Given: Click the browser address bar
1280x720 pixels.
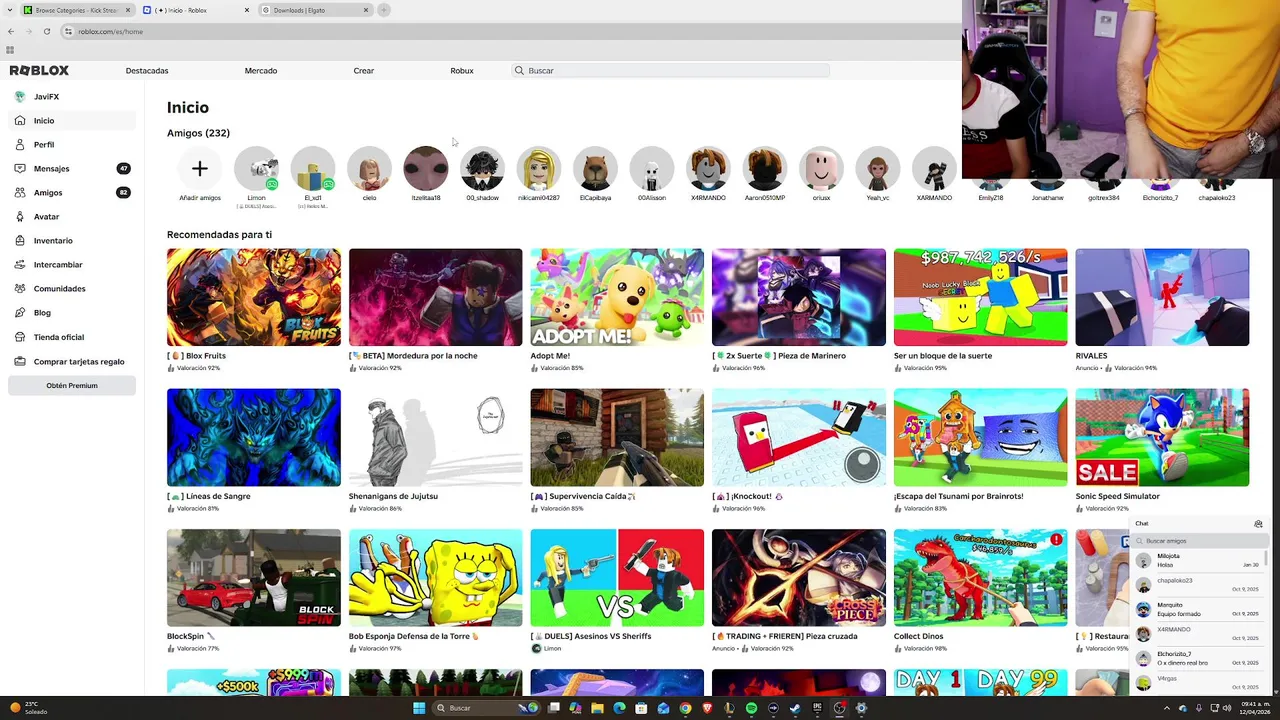Looking at the screenshot, I should pos(510,32).
